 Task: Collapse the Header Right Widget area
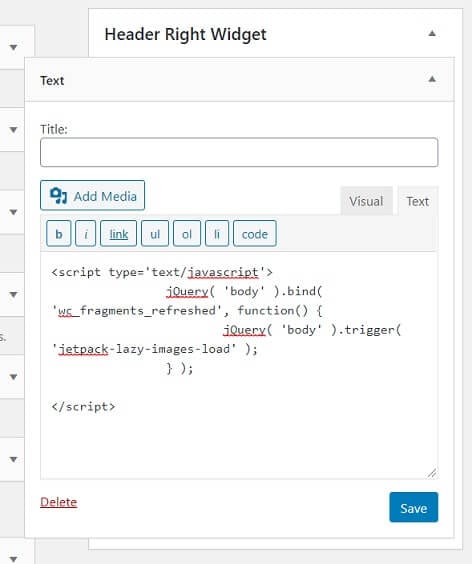(432, 34)
